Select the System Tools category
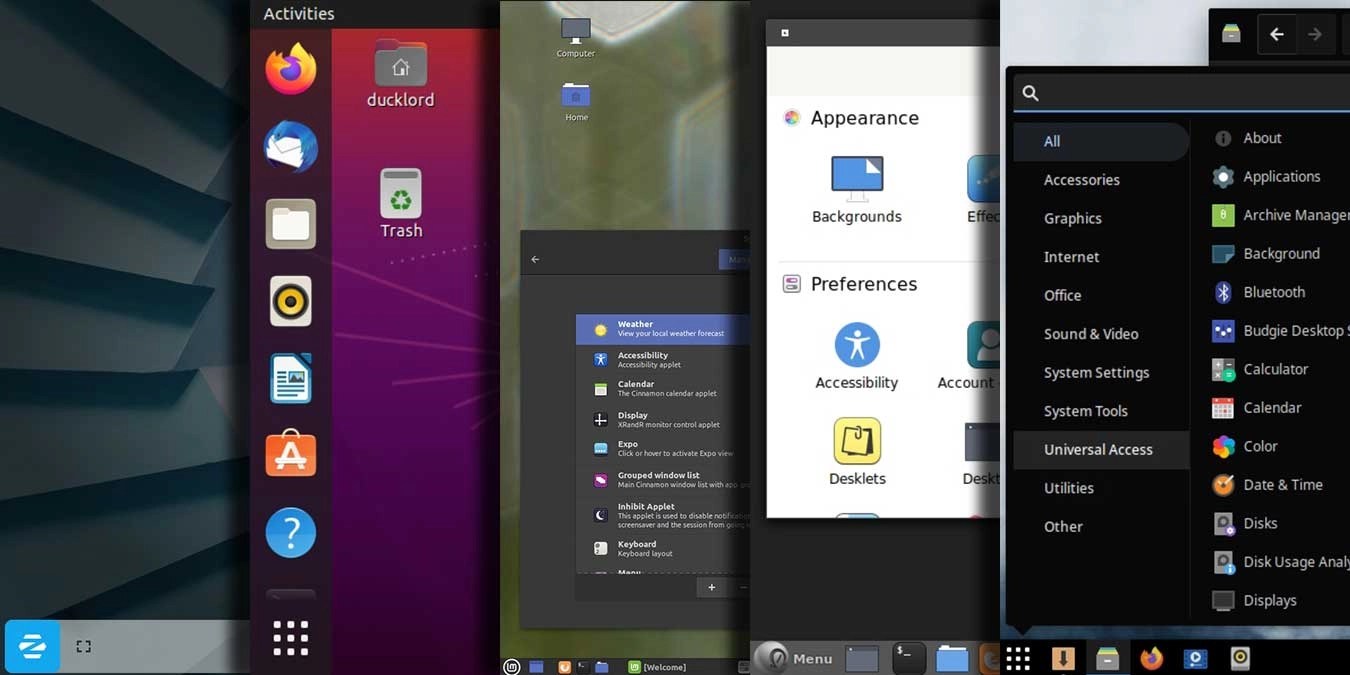This screenshot has width=1350, height=675. click(1101, 411)
